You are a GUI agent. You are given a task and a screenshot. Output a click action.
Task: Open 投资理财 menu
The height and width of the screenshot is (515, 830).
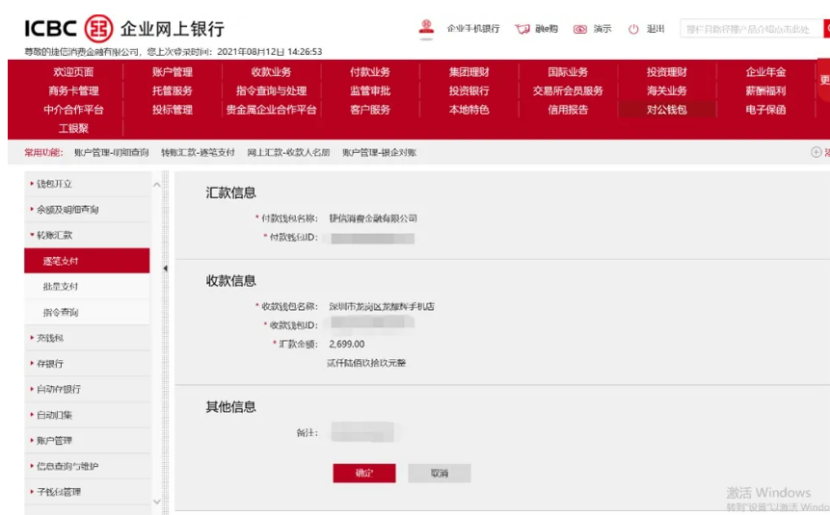tap(667, 72)
